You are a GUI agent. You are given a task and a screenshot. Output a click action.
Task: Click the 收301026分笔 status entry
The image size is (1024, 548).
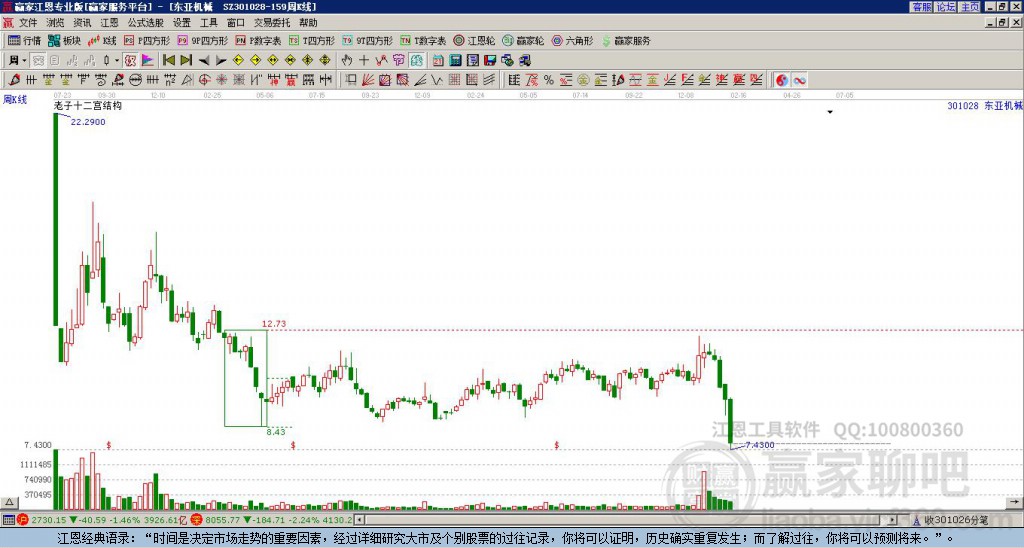coord(955,520)
